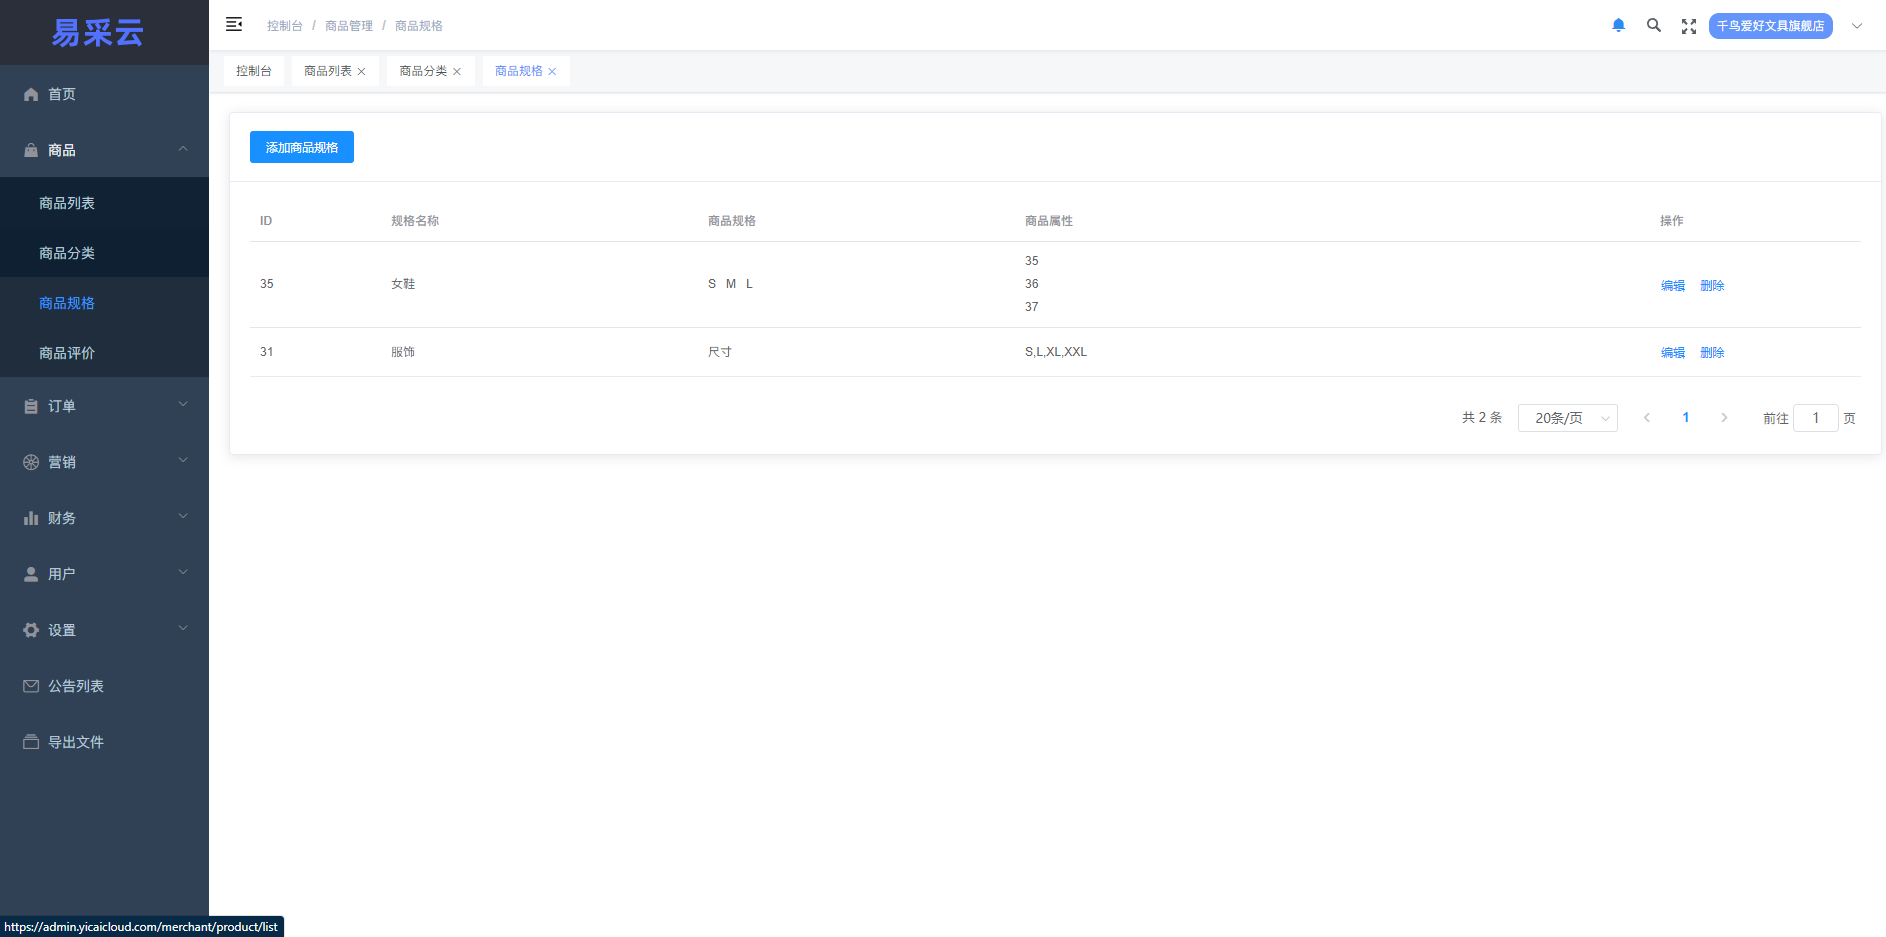Close the 商品规格 tab
Viewport: 1886px width, 937px height.
(x=552, y=72)
